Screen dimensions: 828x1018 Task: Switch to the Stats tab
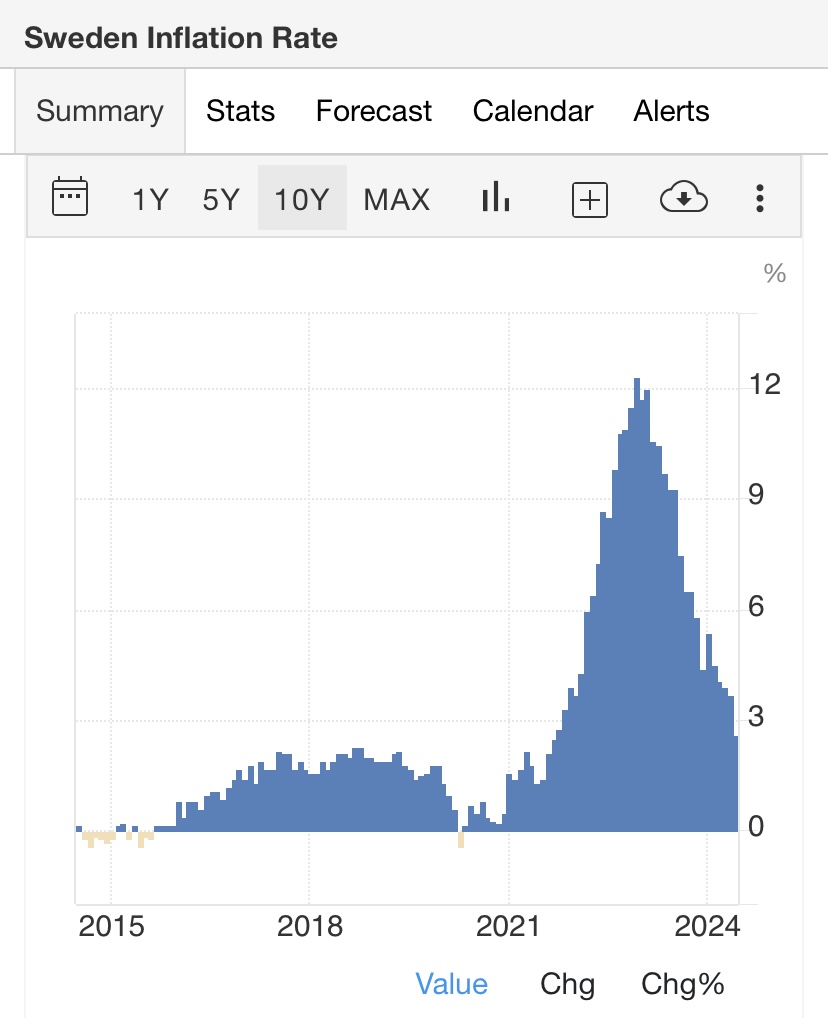click(x=240, y=111)
